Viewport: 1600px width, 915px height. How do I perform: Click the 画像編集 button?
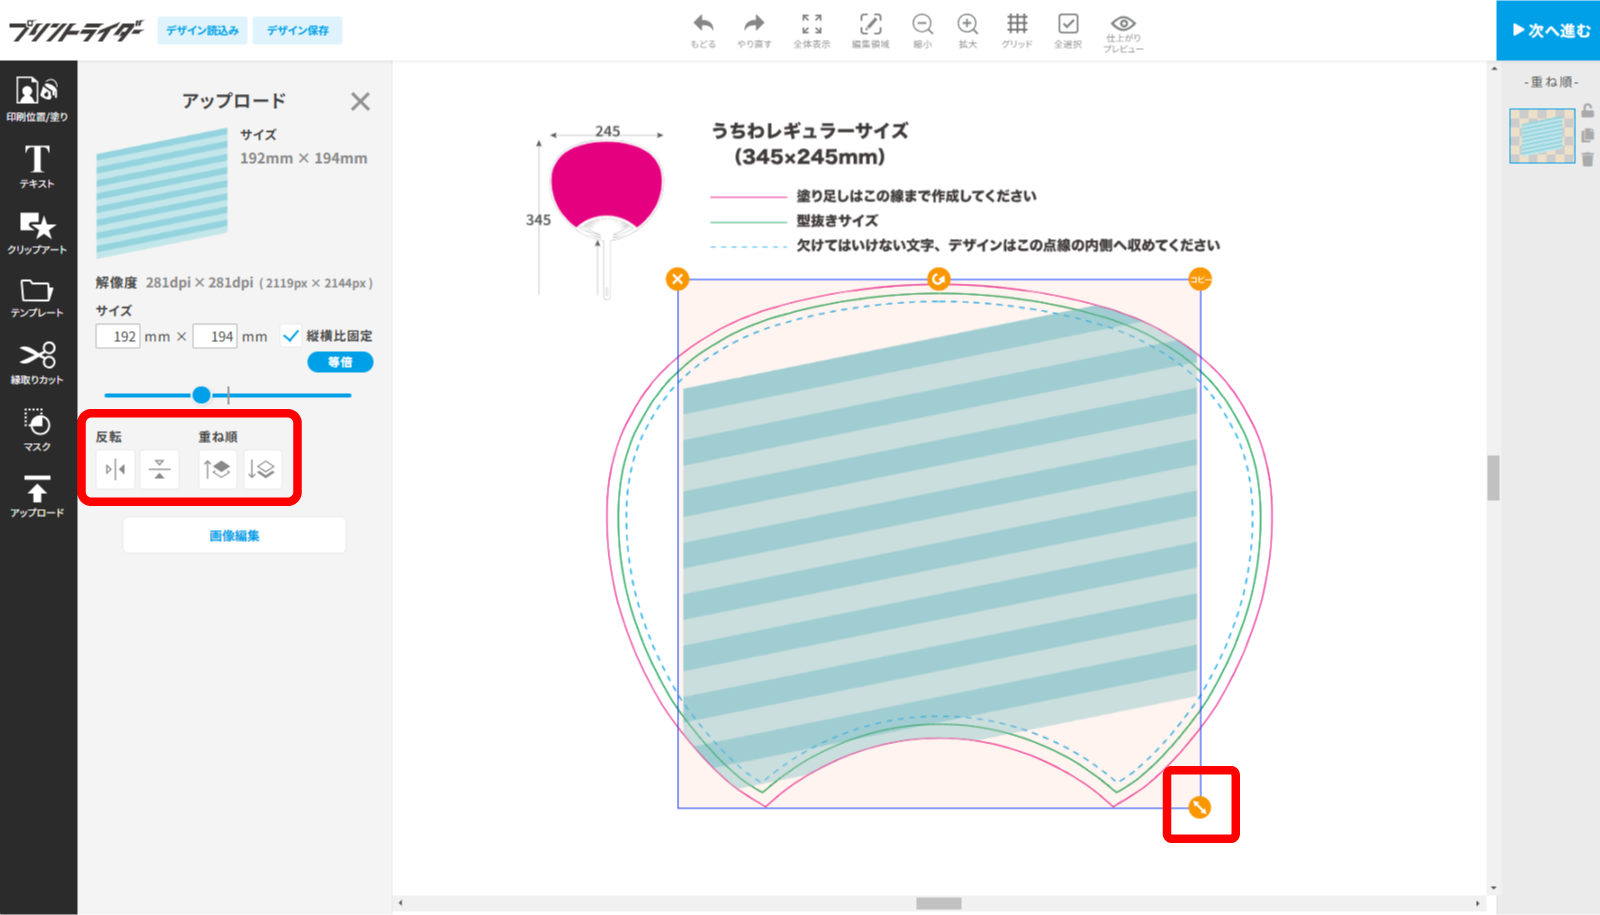point(234,536)
